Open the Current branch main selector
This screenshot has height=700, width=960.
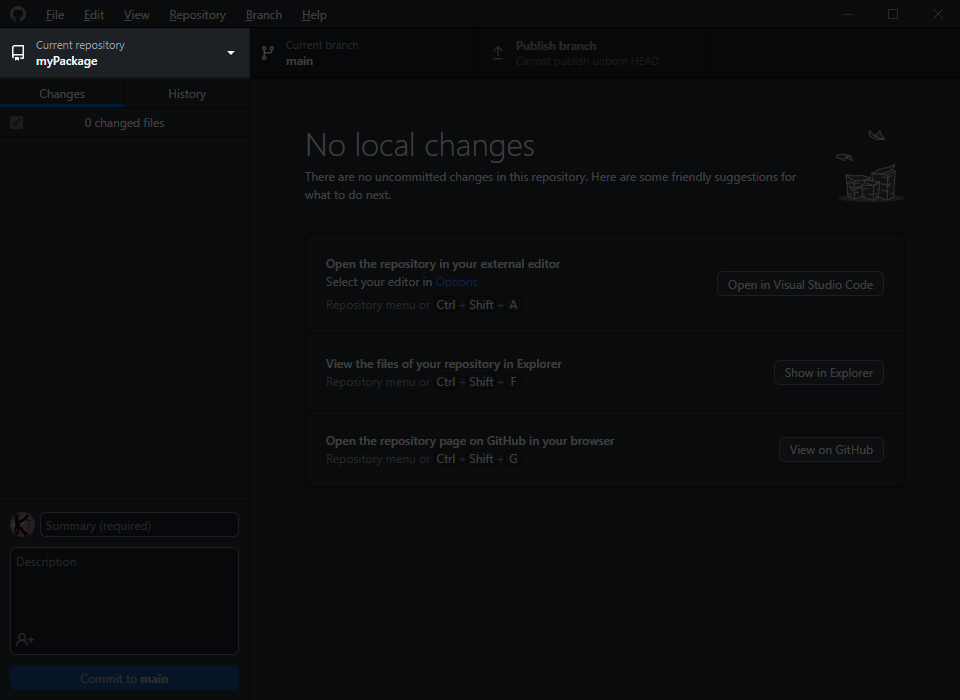click(x=365, y=53)
